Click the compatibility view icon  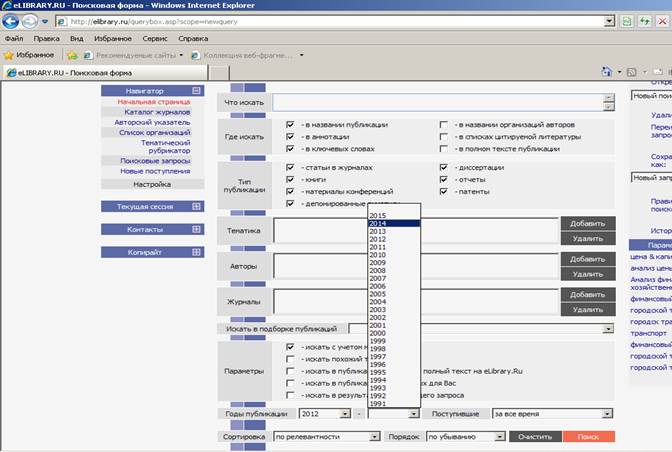(x=627, y=21)
